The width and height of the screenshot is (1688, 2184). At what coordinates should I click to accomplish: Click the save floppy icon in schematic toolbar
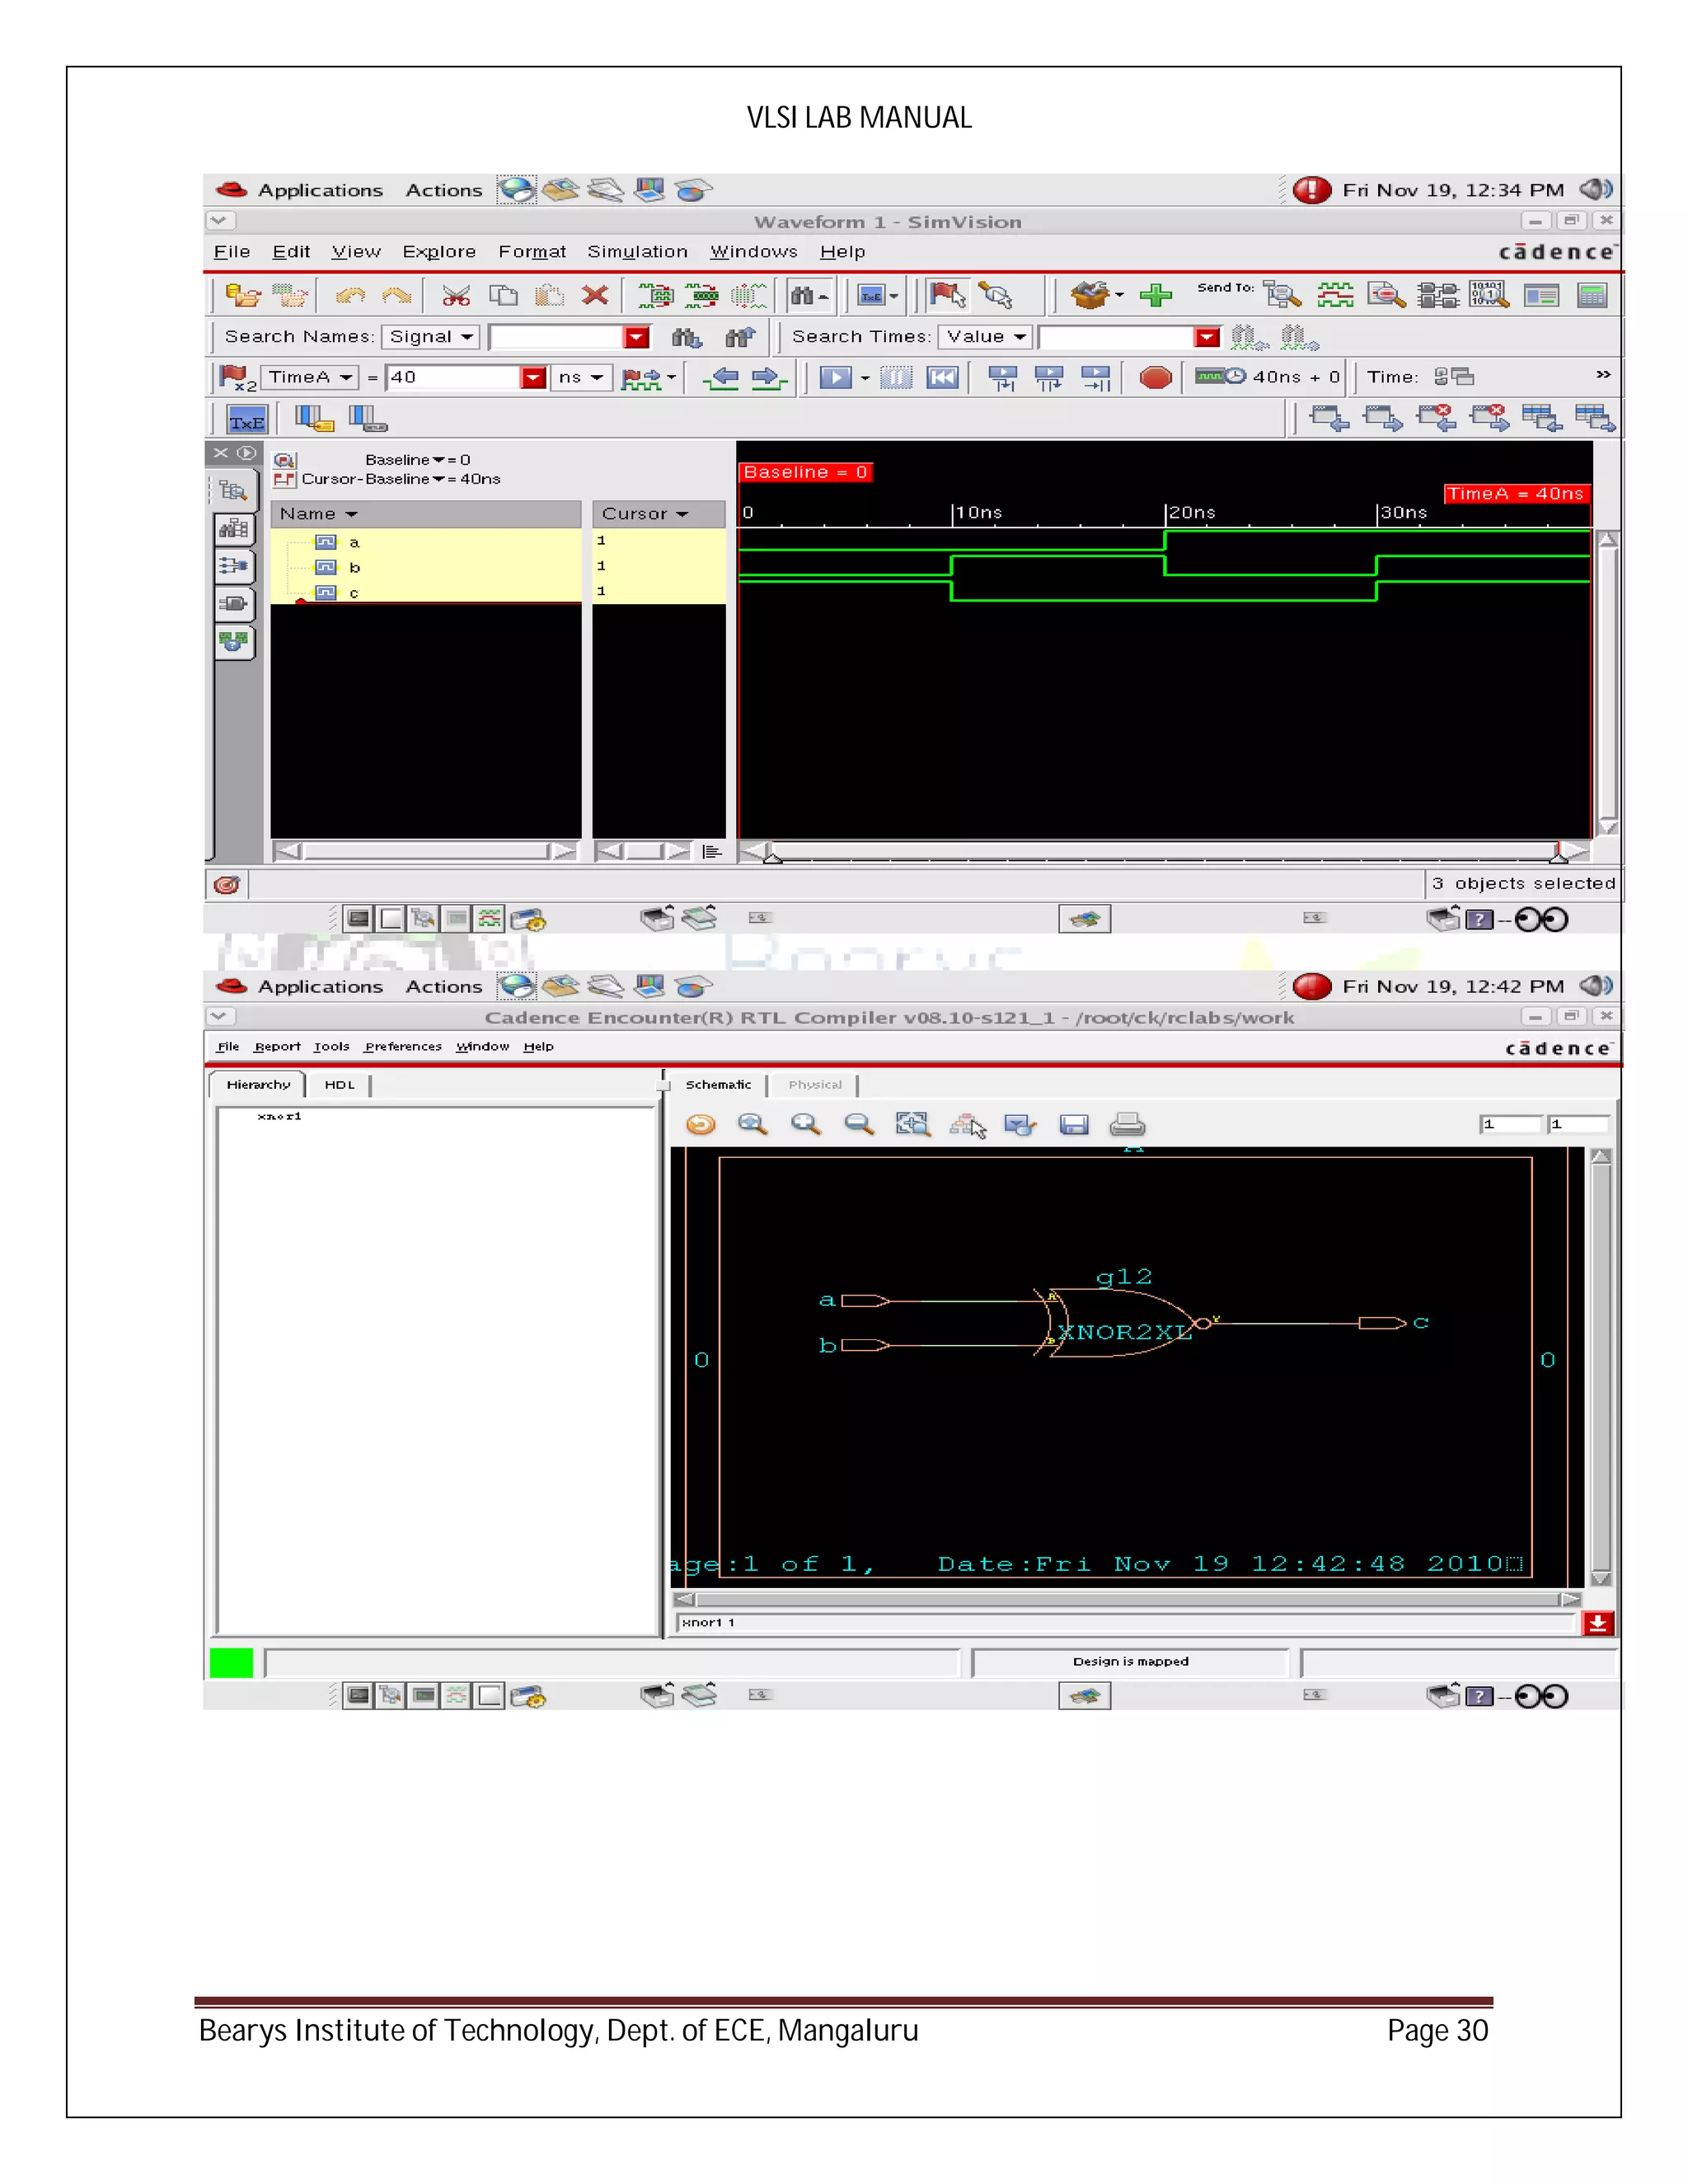pyautogui.click(x=1073, y=1125)
